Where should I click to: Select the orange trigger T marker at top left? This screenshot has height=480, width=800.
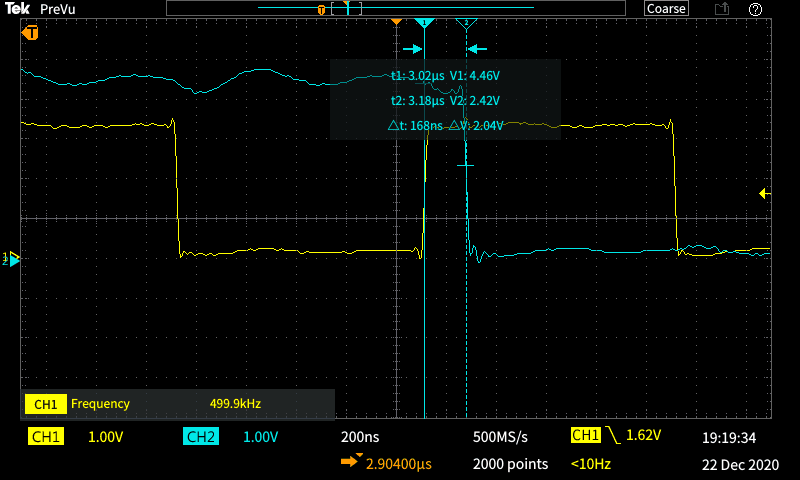(x=31, y=33)
